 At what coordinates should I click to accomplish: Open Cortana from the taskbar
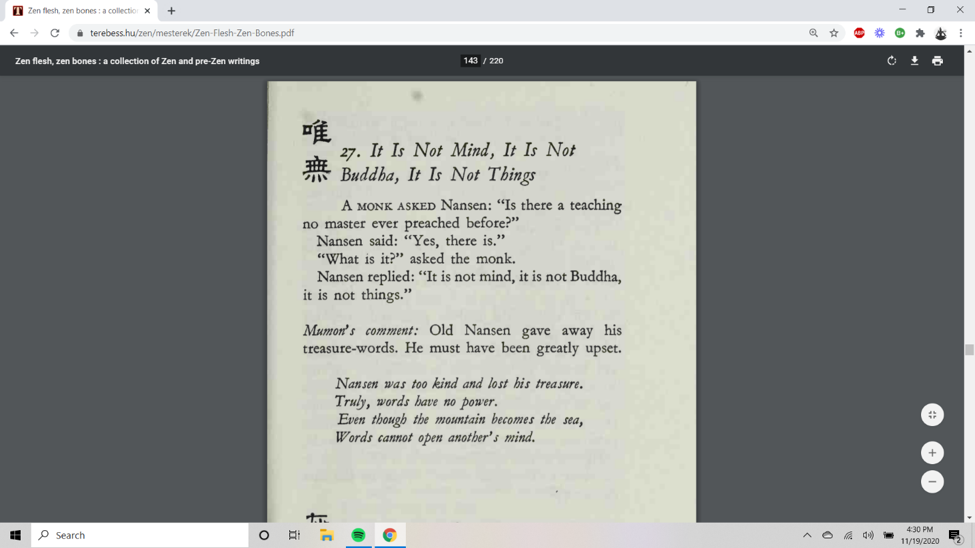264,535
